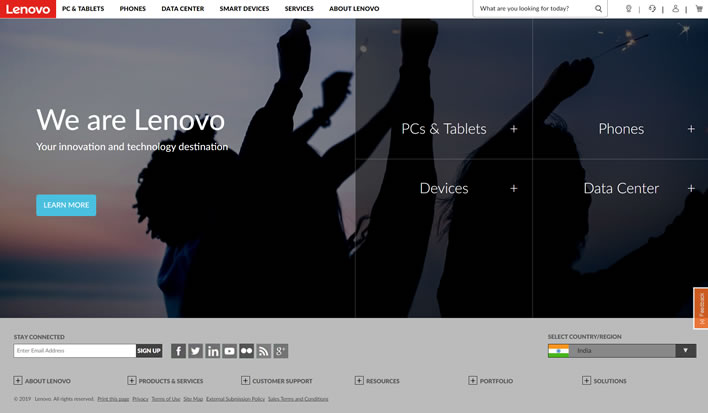
Task: Open Lenovo's Facebook page
Action: click(178, 351)
